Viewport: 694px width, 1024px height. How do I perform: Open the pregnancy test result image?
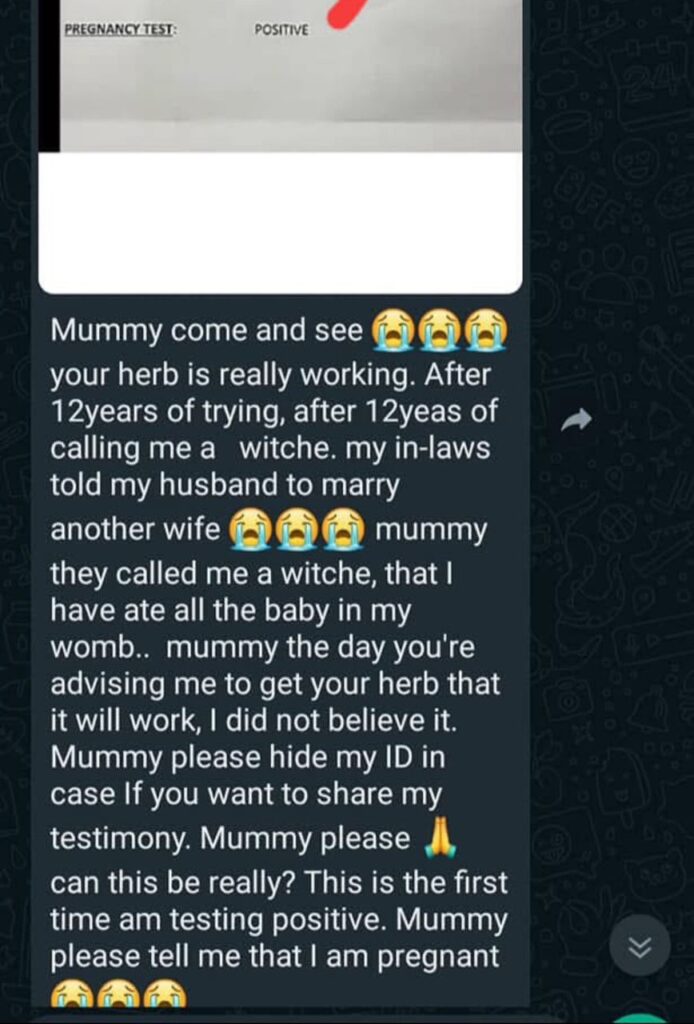tap(280, 146)
